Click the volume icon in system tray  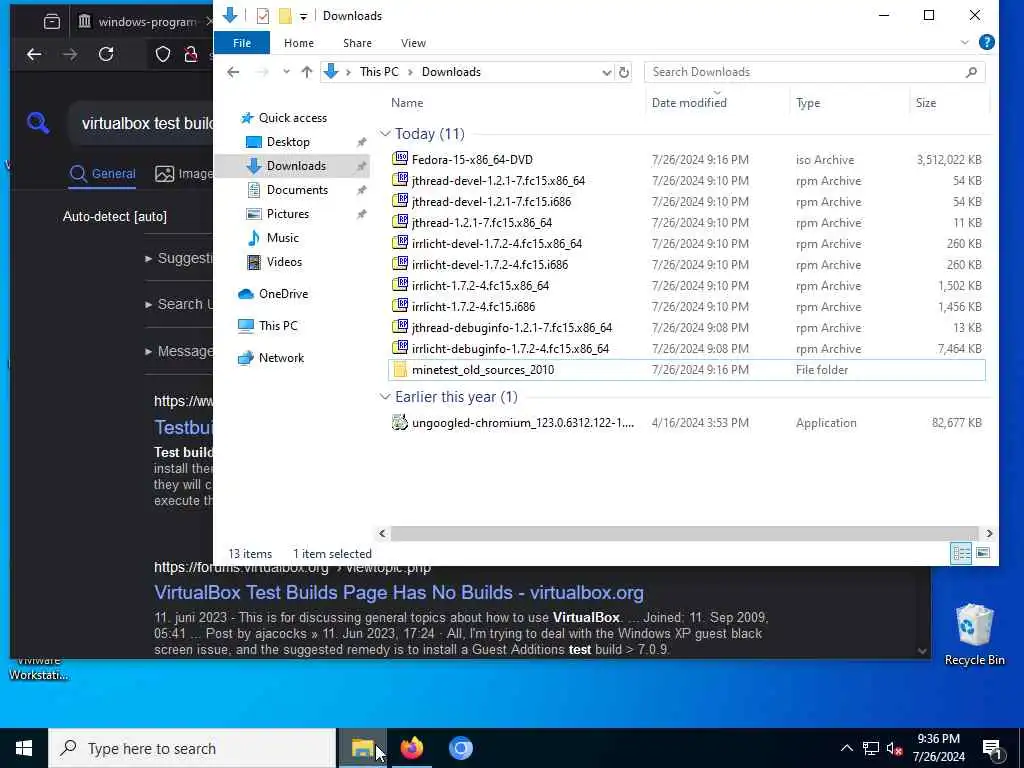tap(893, 748)
